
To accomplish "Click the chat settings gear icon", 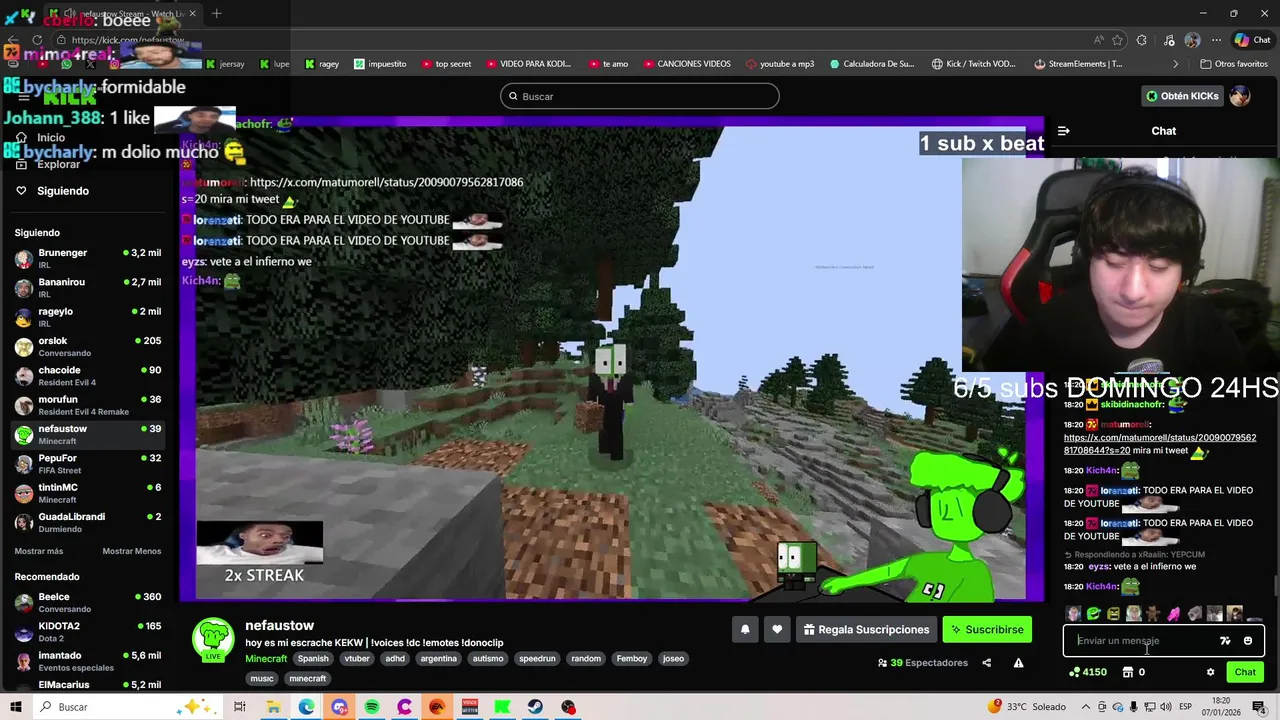I will (1210, 672).
